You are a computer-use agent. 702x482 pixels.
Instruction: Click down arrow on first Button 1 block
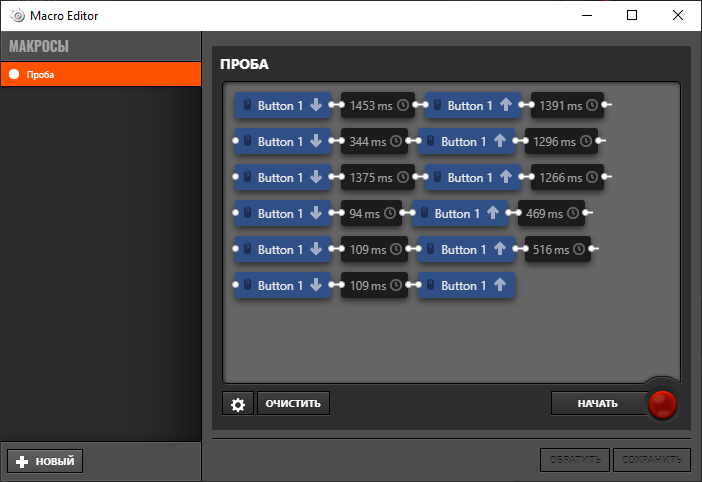point(316,105)
